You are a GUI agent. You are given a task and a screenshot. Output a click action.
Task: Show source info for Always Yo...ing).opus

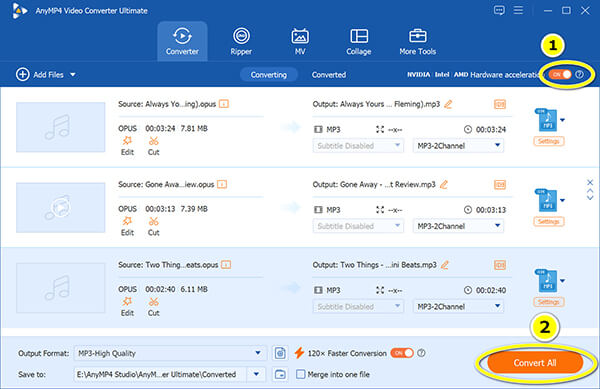point(224,104)
